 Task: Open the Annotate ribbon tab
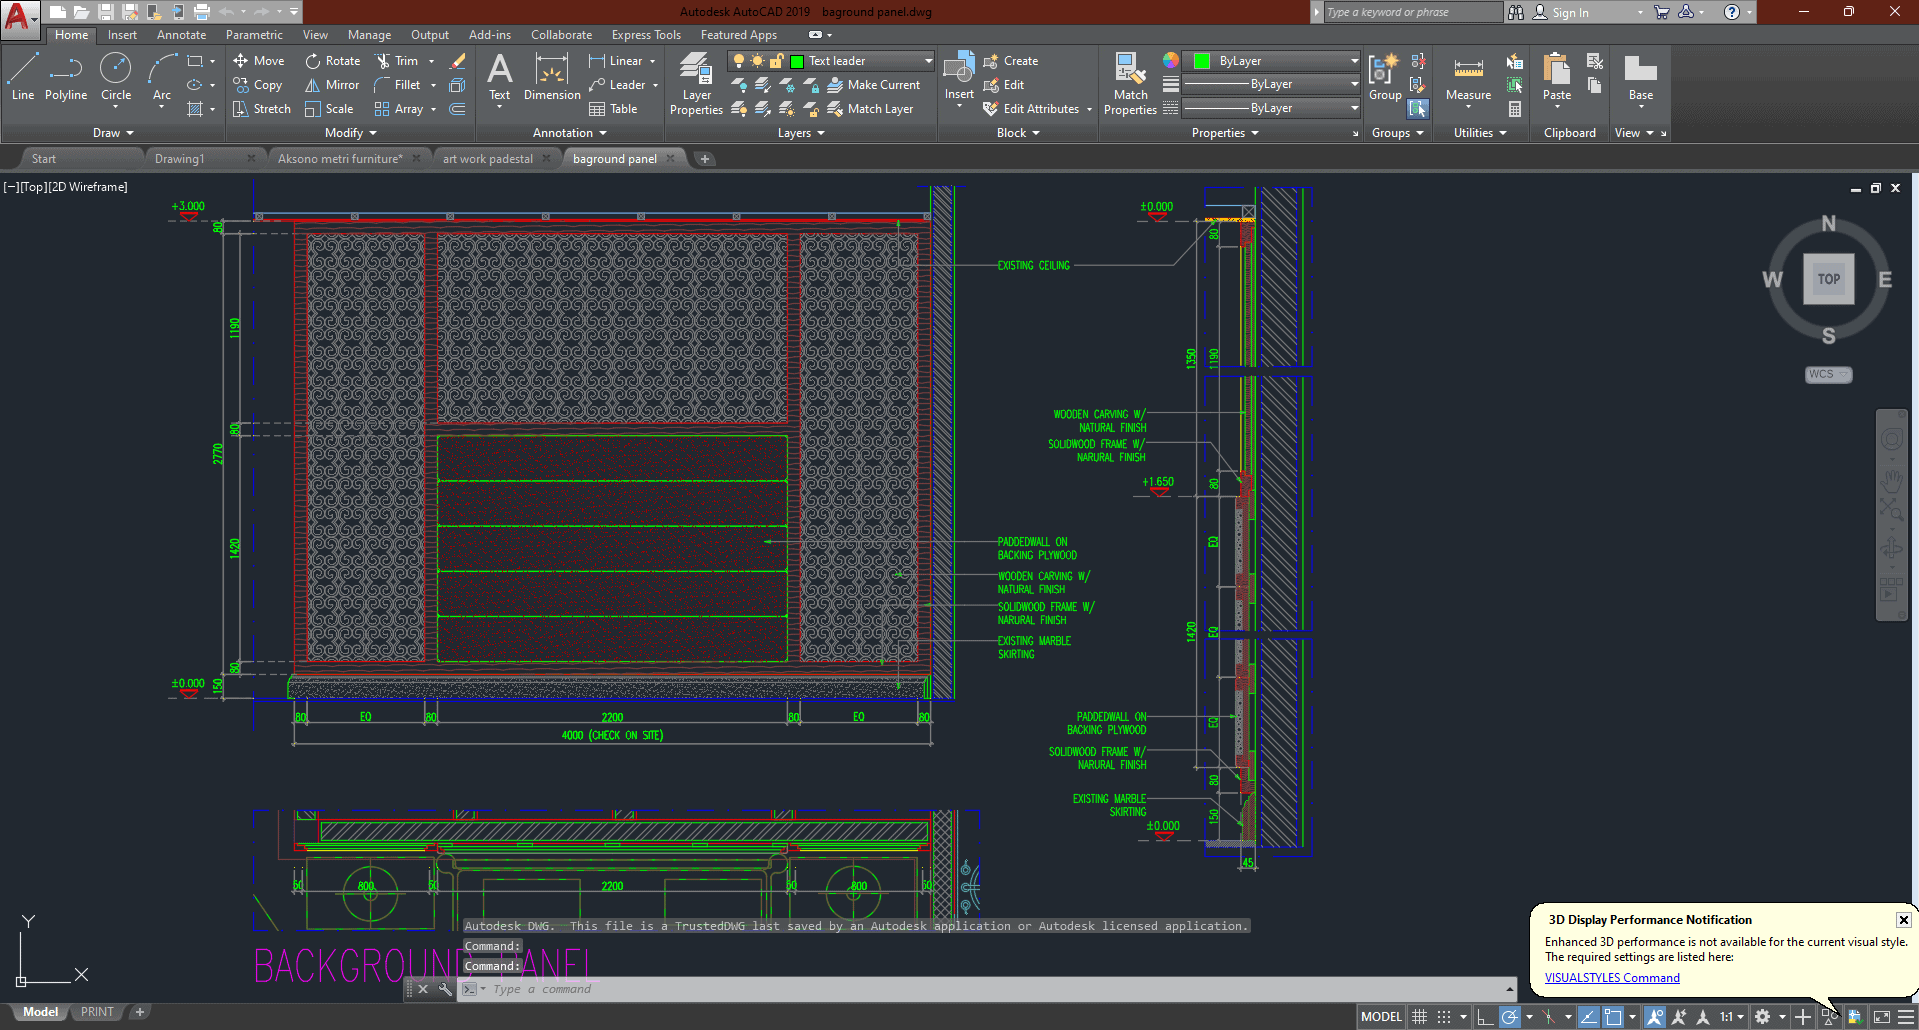(181, 35)
